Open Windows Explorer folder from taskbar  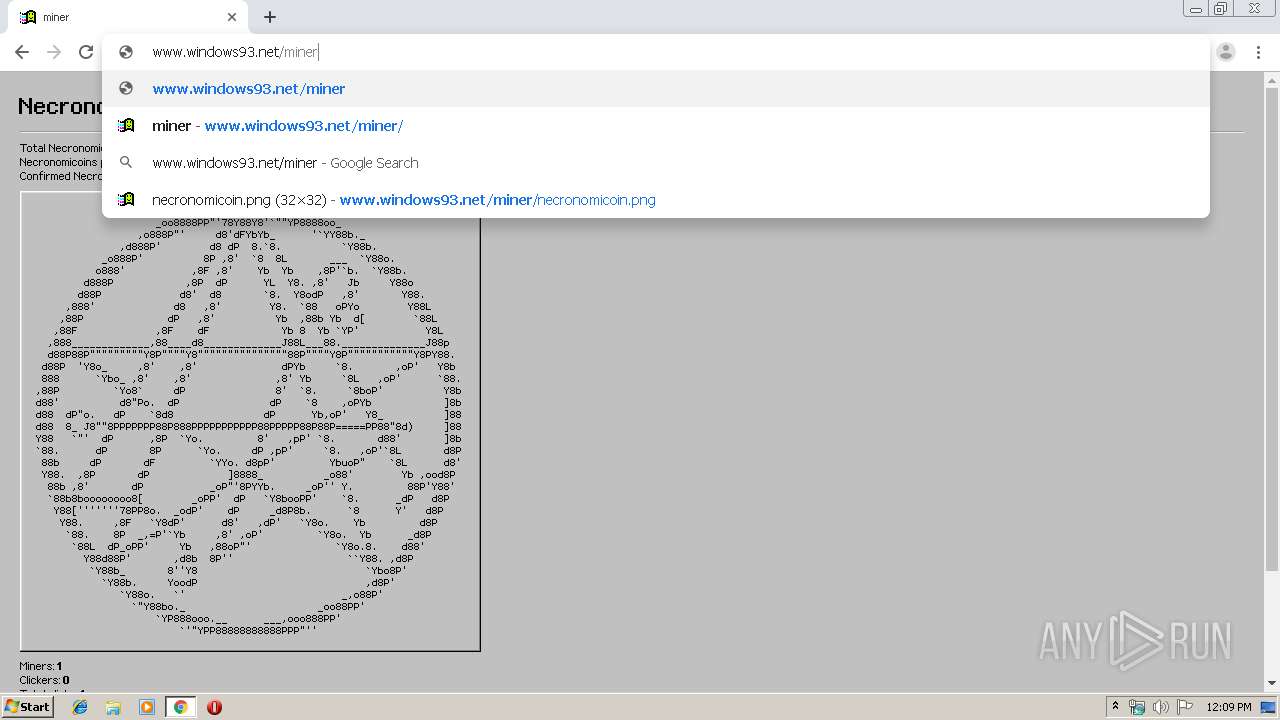113,707
